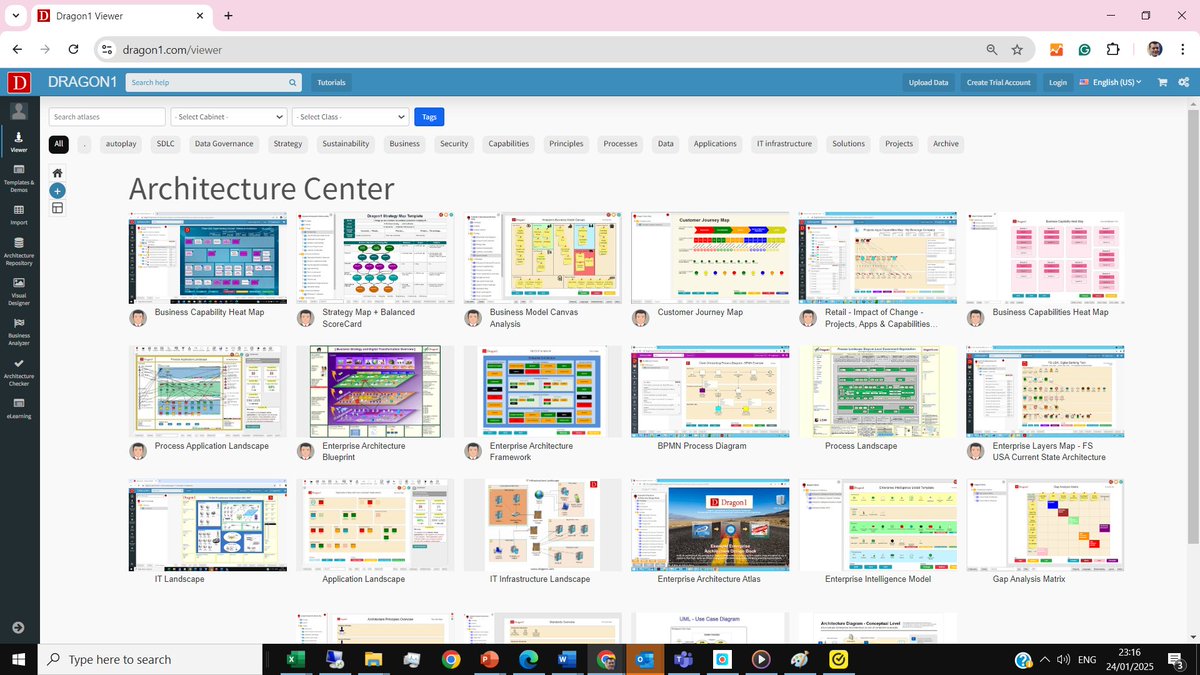1200x675 pixels.
Task: Select the Architecture Repository sidebar icon
Action: [x=18, y=250]
